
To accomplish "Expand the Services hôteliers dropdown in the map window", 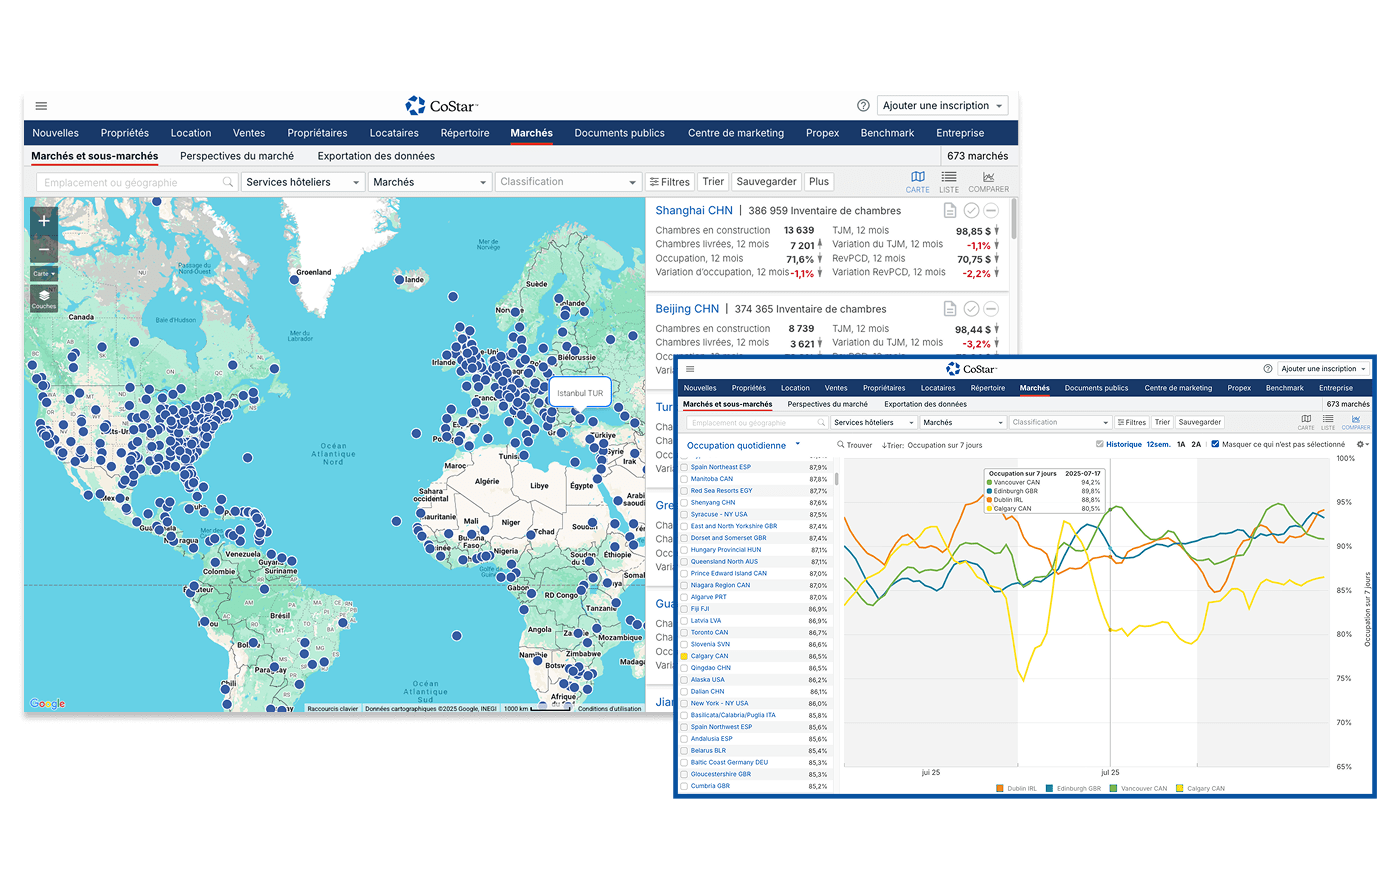I will [302, 182].
